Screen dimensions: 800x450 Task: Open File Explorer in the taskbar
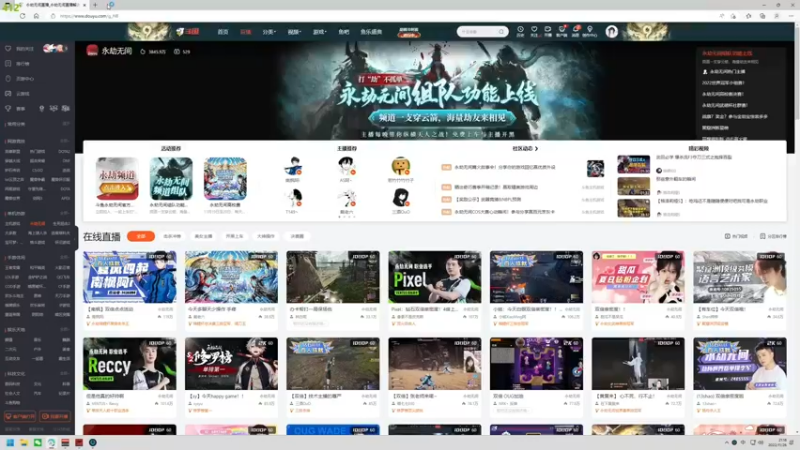click(24, 442)
